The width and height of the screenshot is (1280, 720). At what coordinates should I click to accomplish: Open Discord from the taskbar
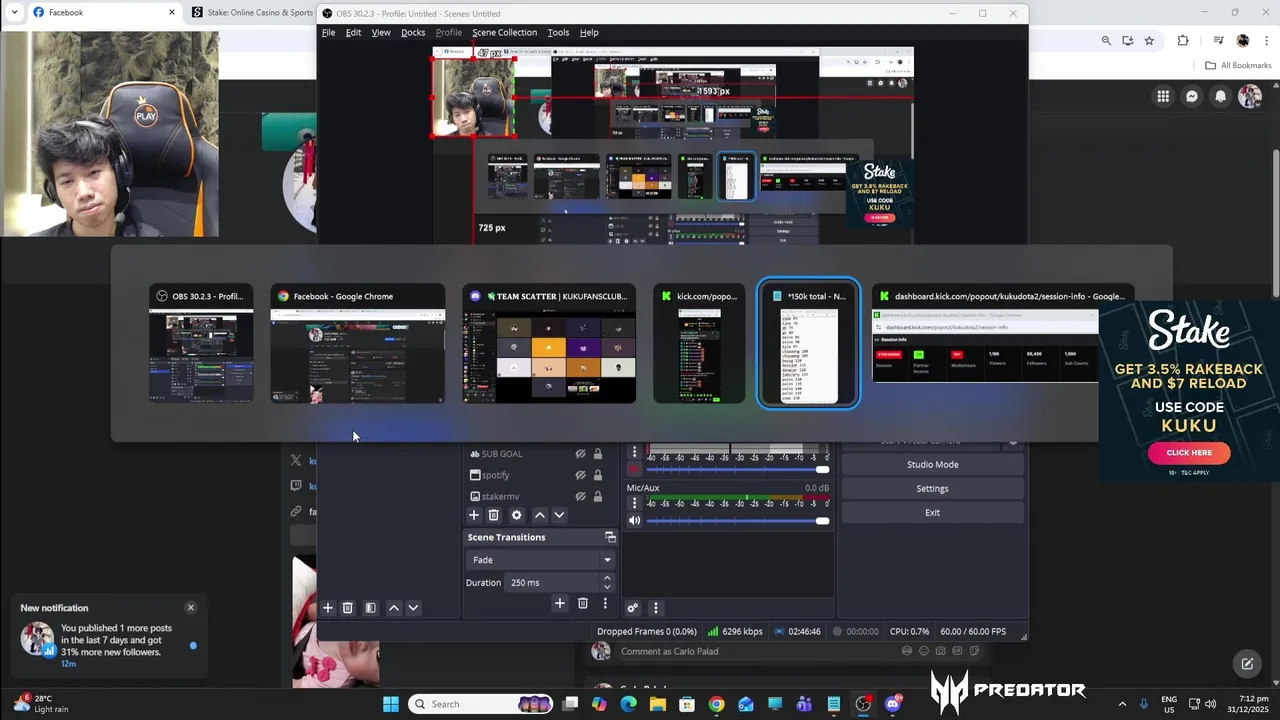[x=893, y=704]
